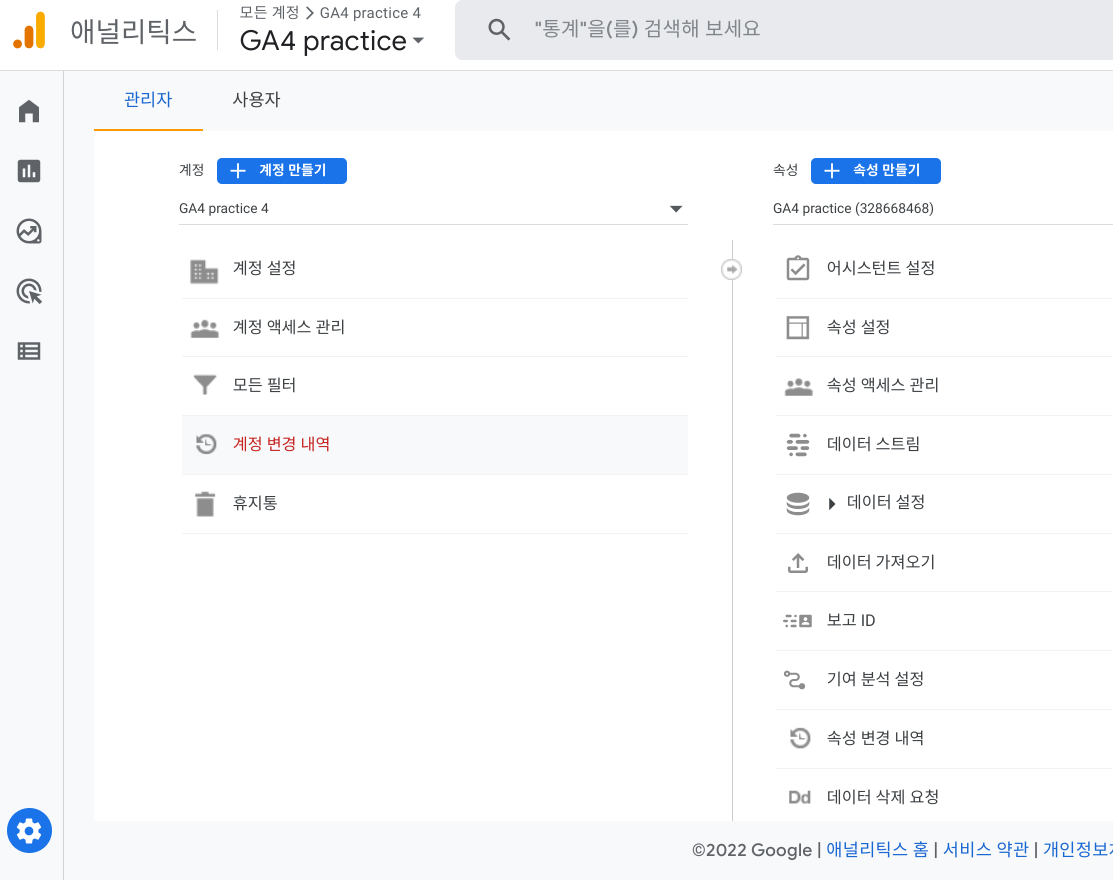Switch to the 사용자 tab
This screenshot has height=880, width=1113.
click(256, 100)
